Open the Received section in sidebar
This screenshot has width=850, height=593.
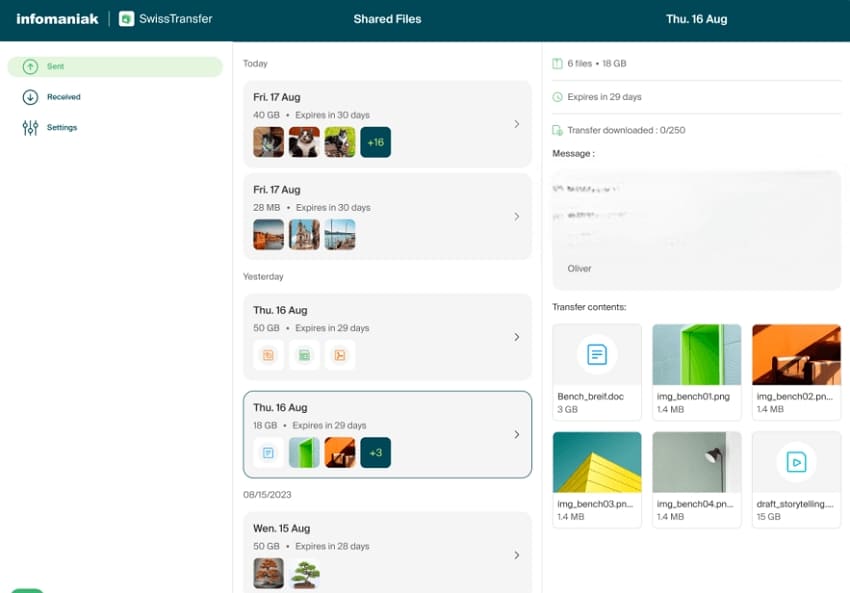(63, 97)
